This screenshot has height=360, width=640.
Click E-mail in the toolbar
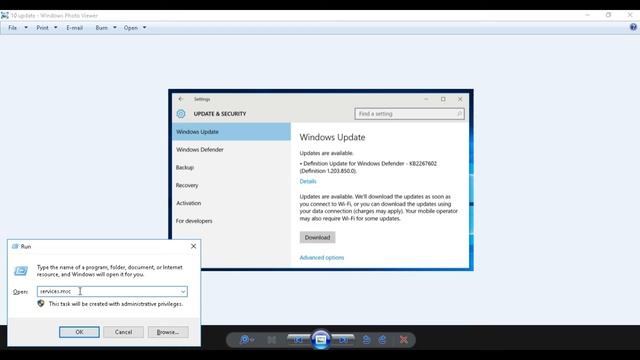pyautogui.click(x=75, y=28)
